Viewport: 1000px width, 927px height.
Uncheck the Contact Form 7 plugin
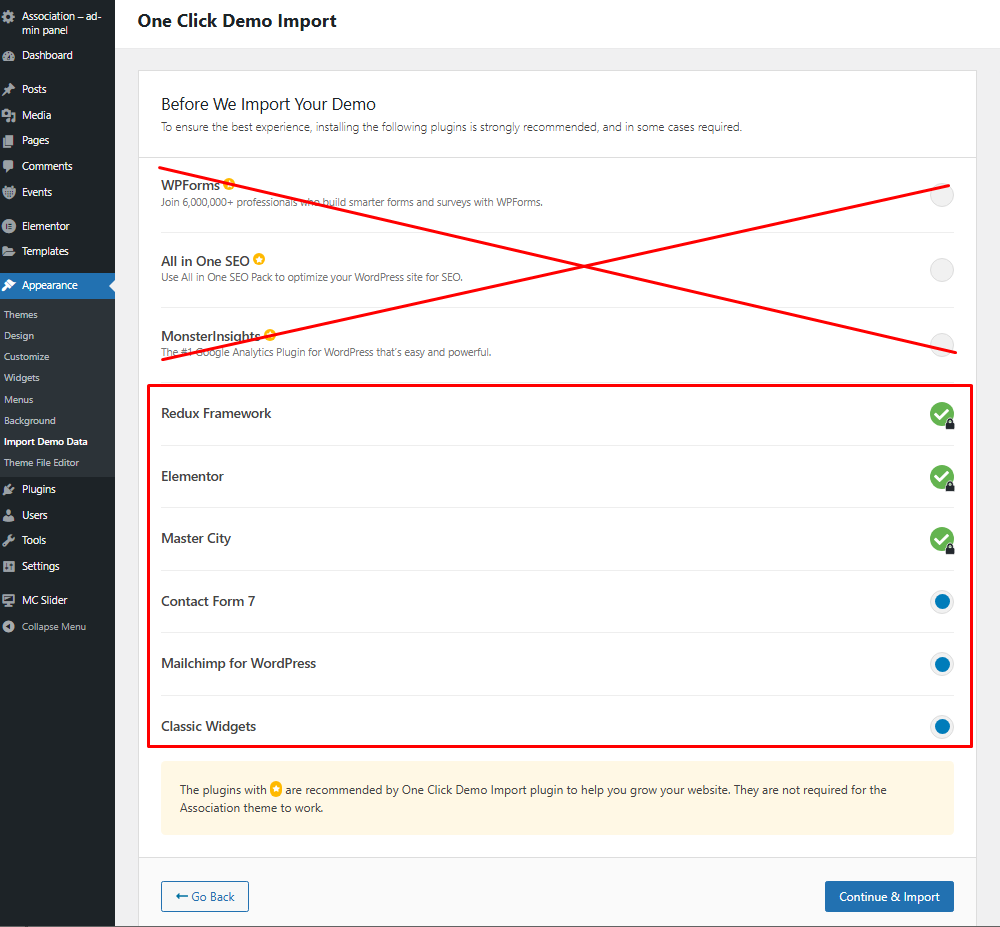click(x=941, y=601)
